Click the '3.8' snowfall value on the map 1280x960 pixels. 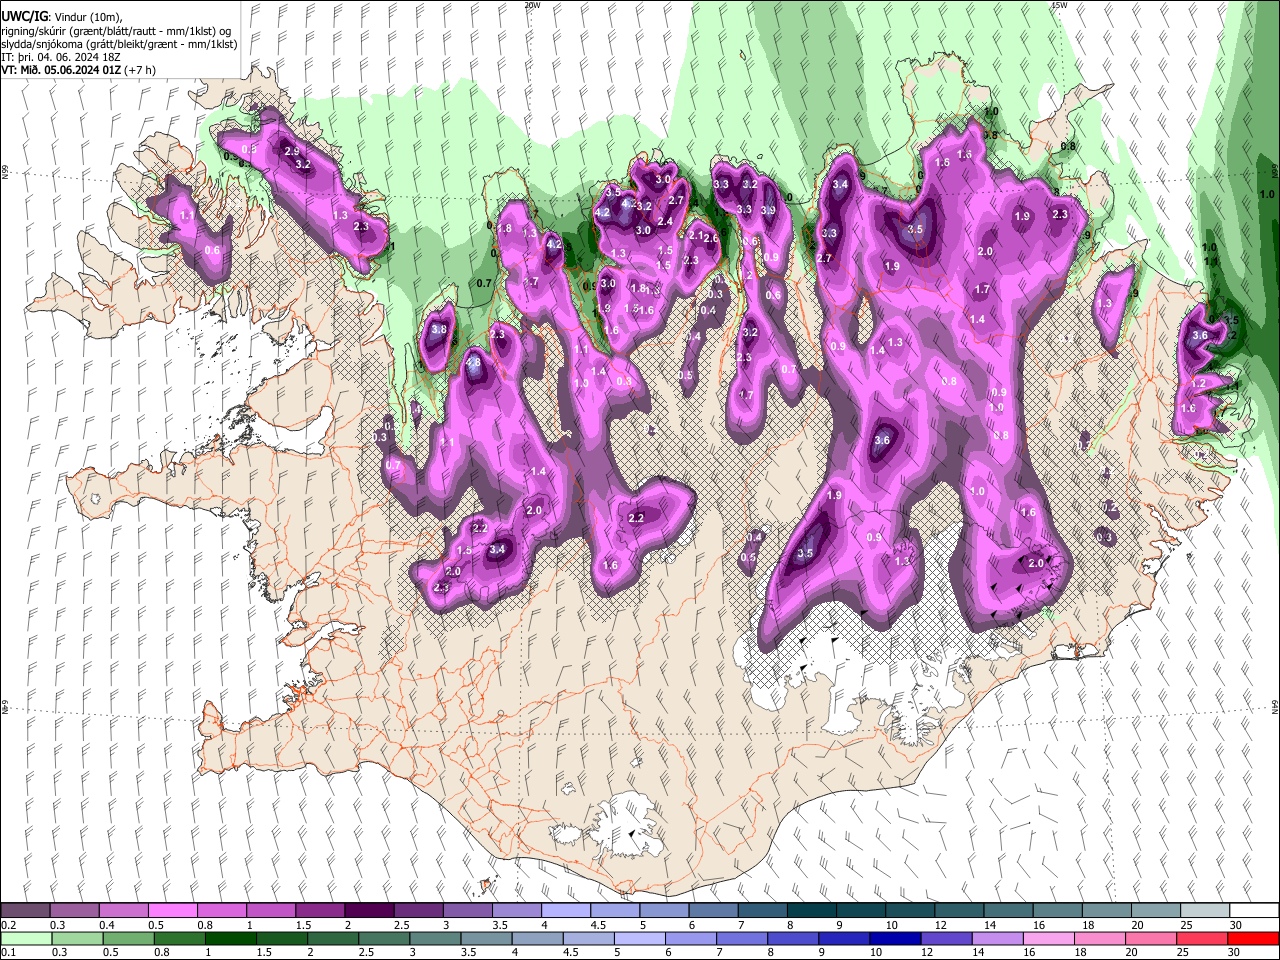tap(438, 330)
